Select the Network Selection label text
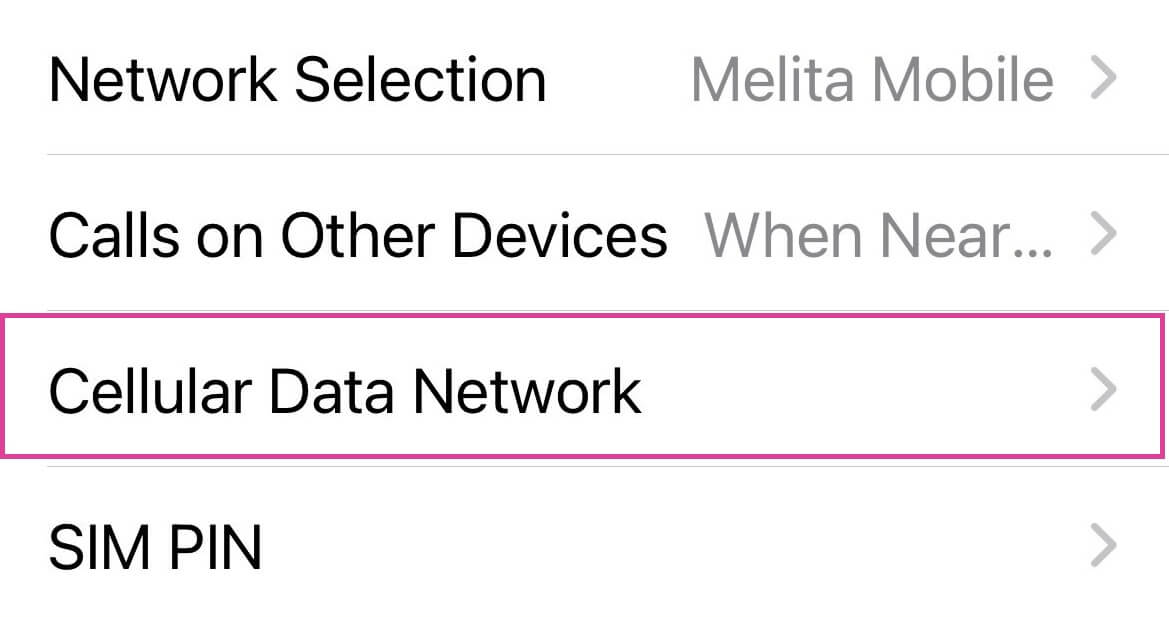Image resolution: width=1169 pixels, height=617 pixels. [297, 80]
